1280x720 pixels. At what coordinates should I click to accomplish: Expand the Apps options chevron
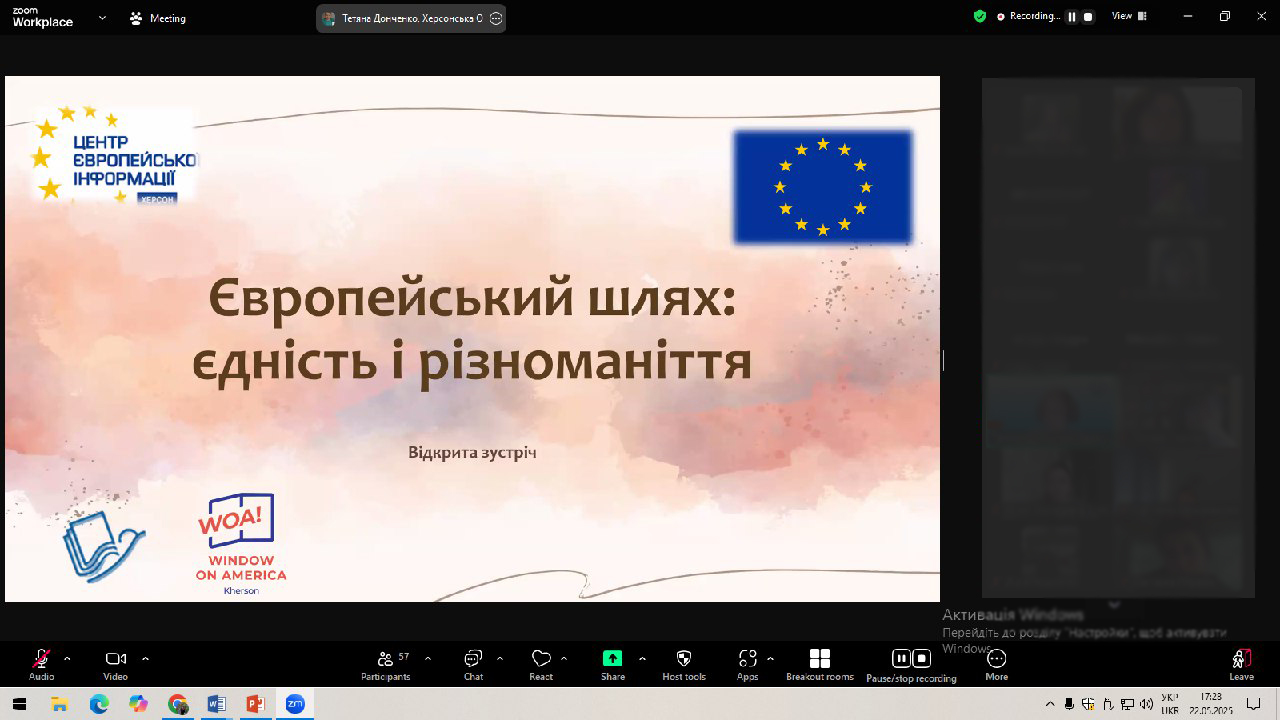coord(770,658)
